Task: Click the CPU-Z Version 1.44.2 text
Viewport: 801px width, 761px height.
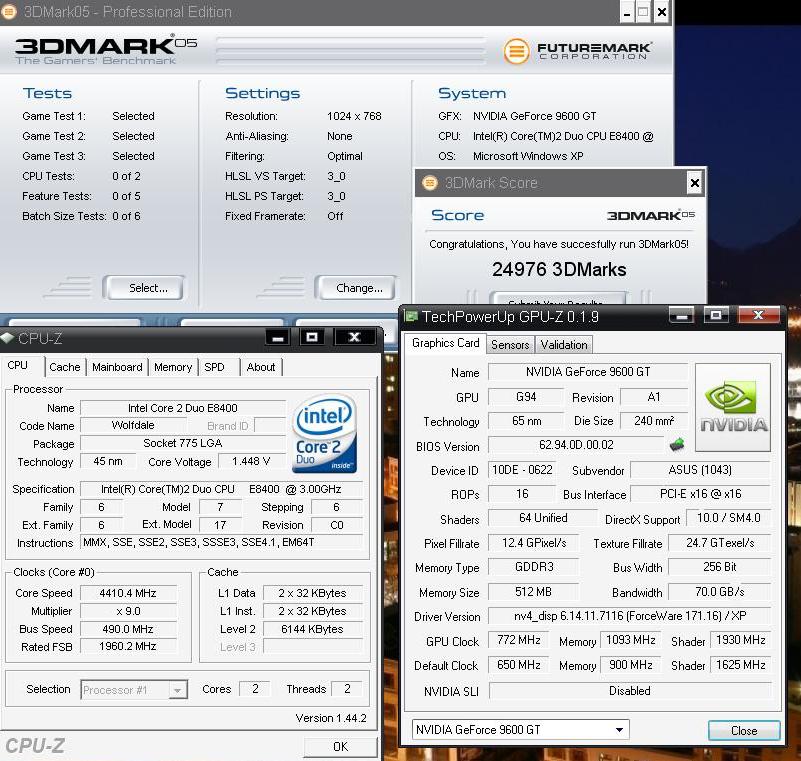Action: (x=331, y=718)
